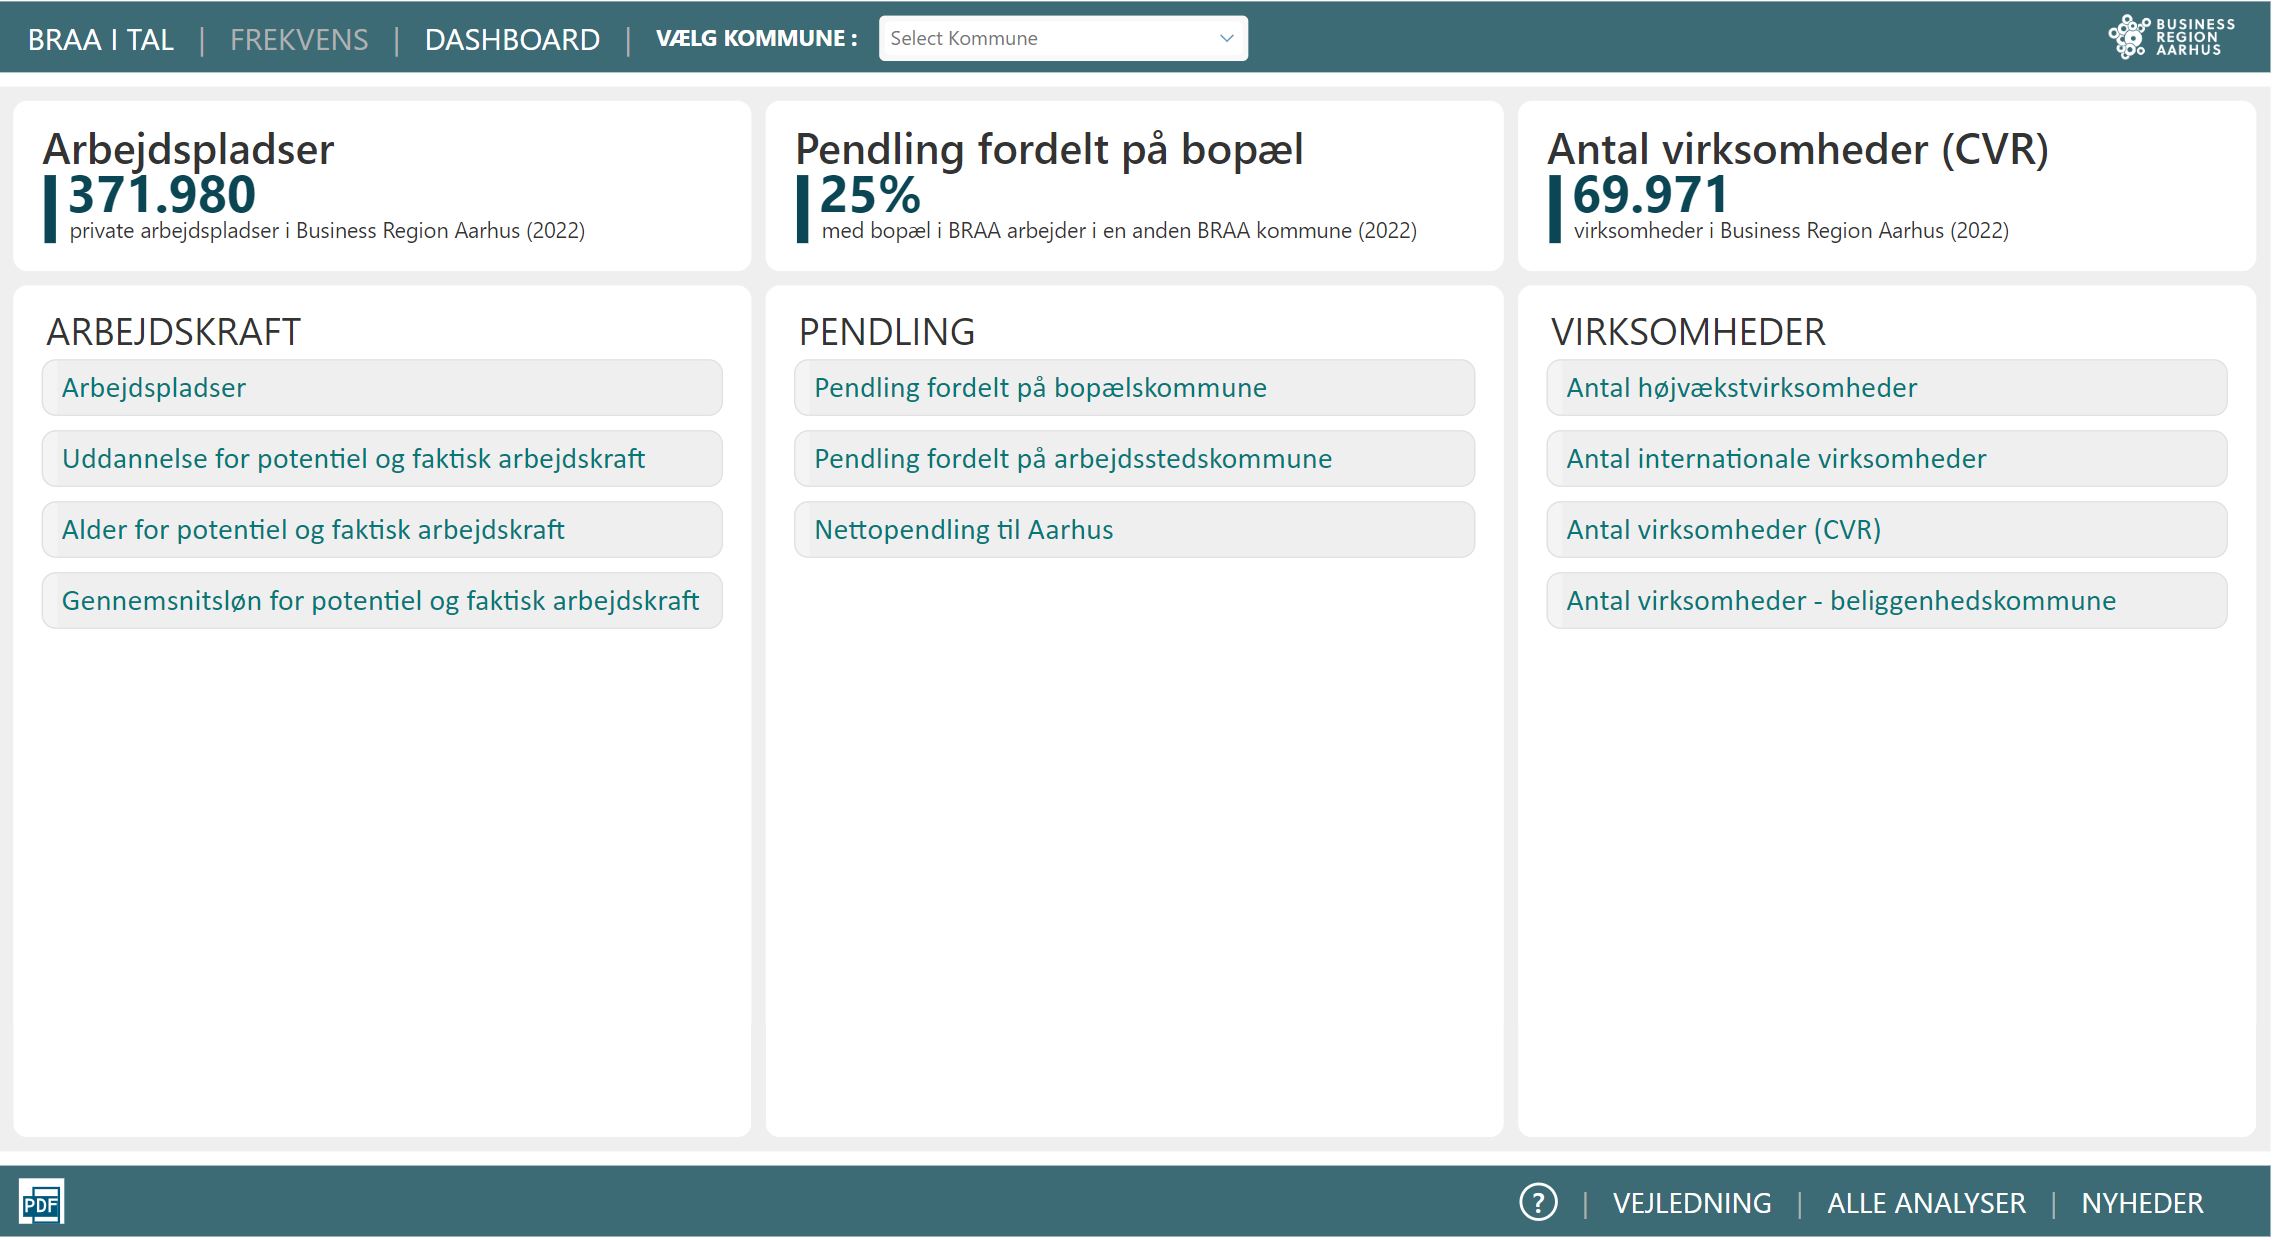
Task: Open the Arbejdspladser analysis button
Action: pyautogui.click(x=382, y=389)
